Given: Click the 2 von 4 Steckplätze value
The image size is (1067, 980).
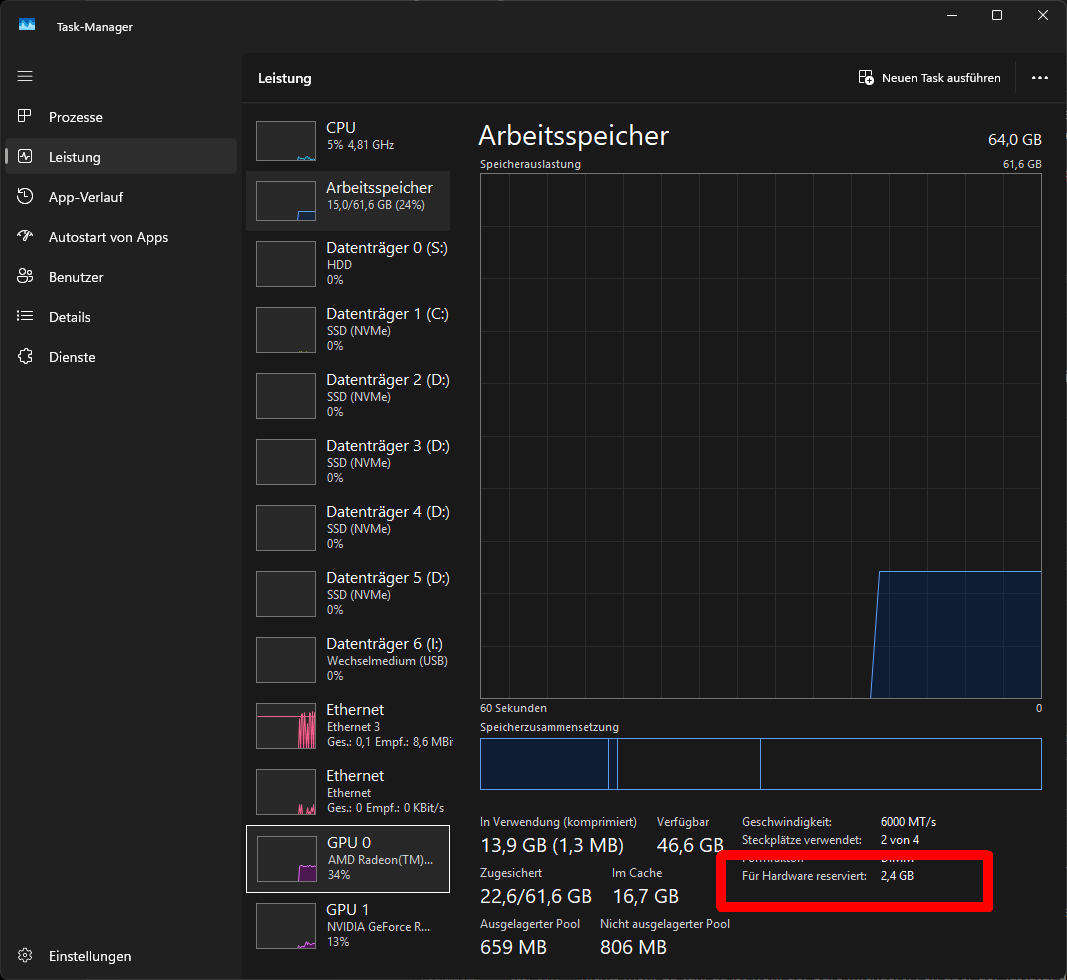Looking at the screenshot, I should coord(900,840).
